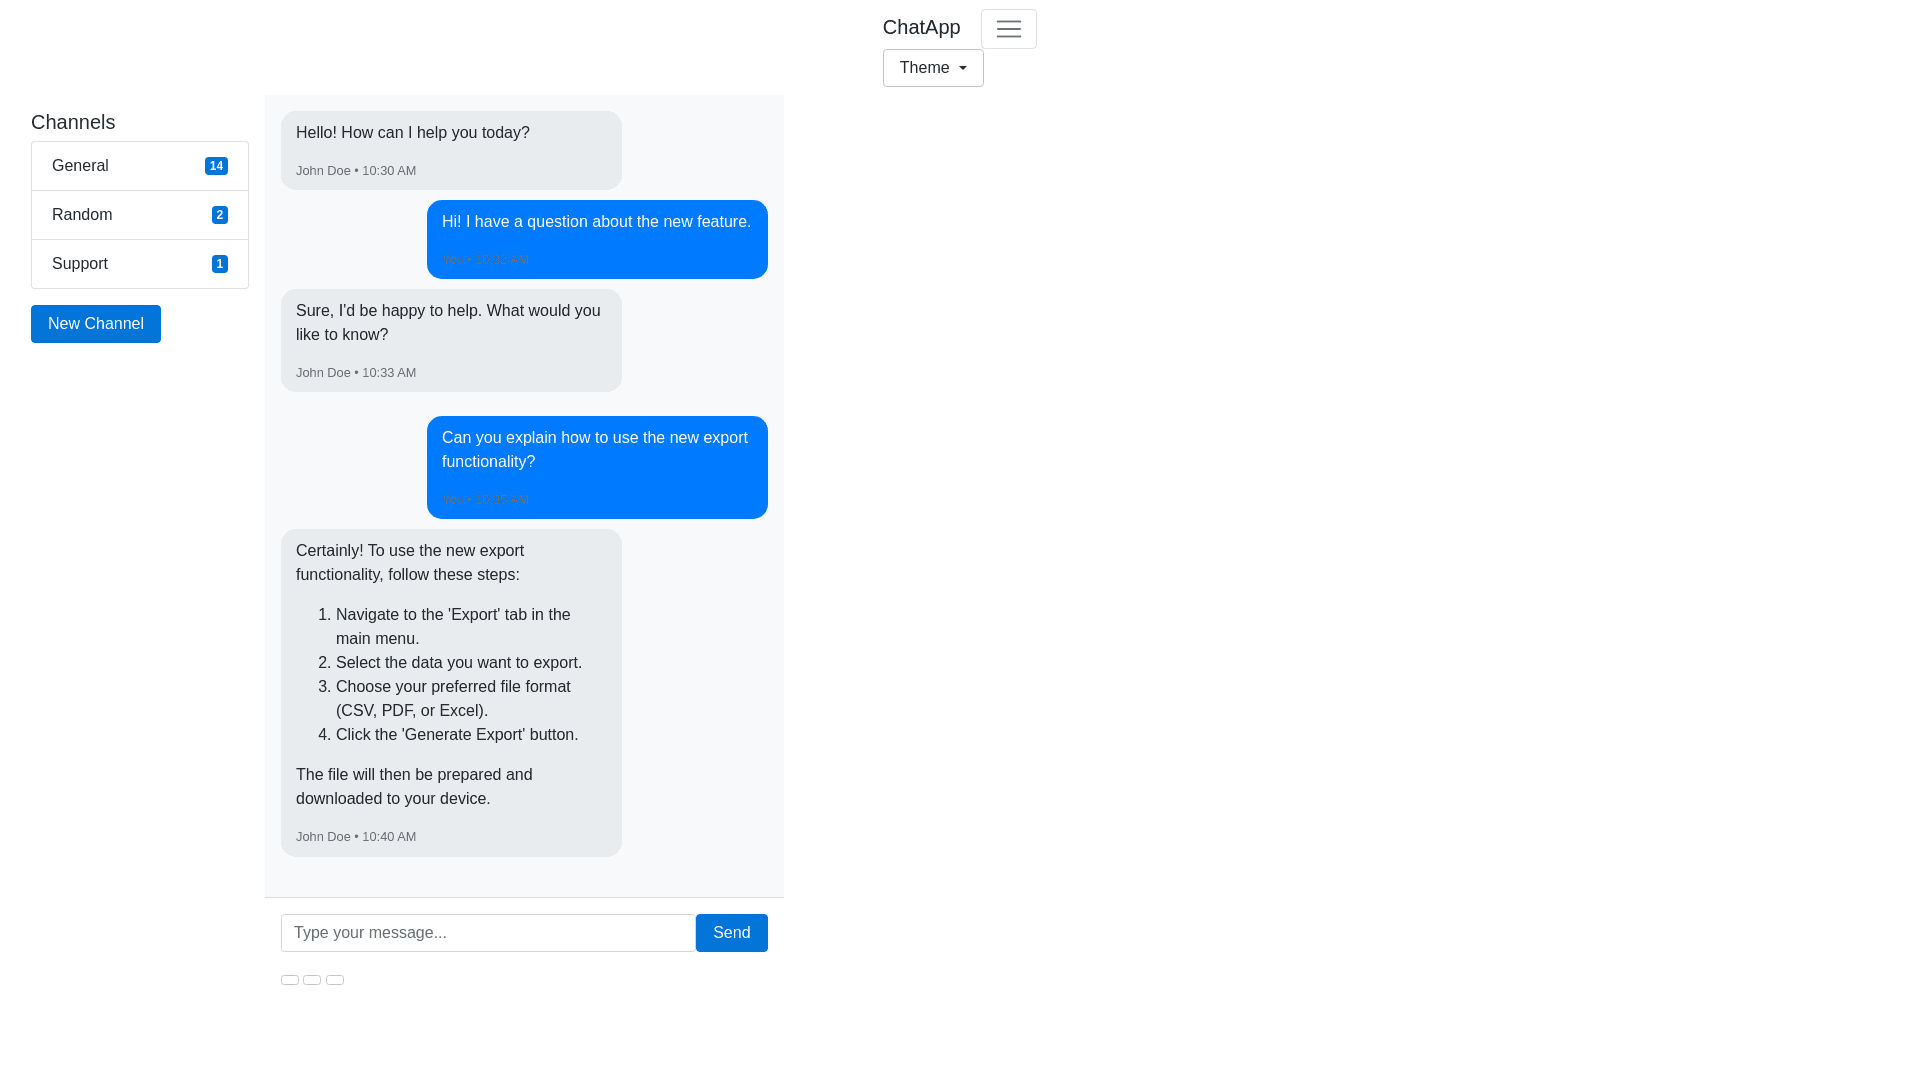Click the unread badge on Support channel
1920x1080 pixels.
tap(220, 264)
